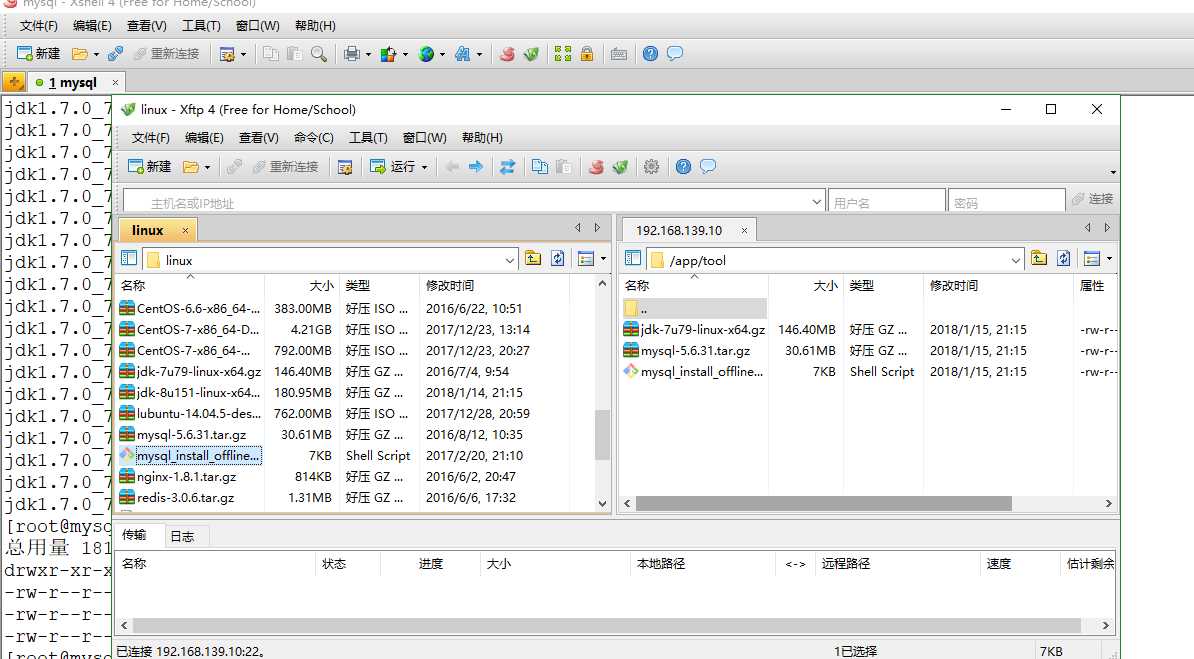
Task: Click the username input field
Action: click(x=886, y=202)
